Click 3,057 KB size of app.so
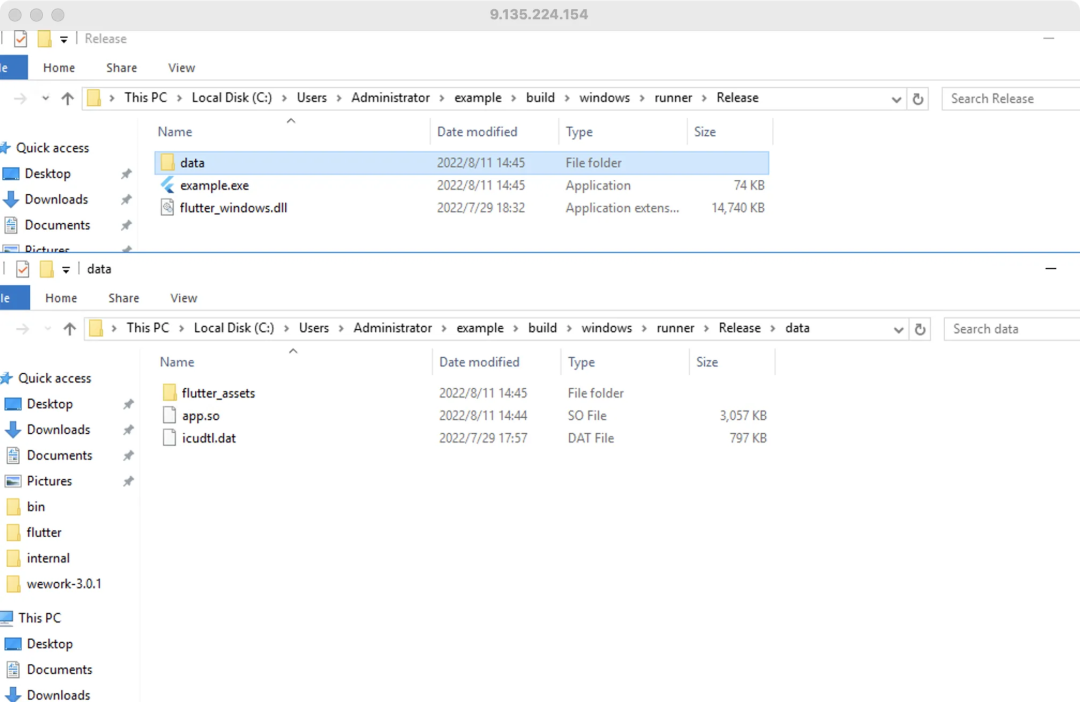Screen dimensions: 1080x702 pos(742,415)
